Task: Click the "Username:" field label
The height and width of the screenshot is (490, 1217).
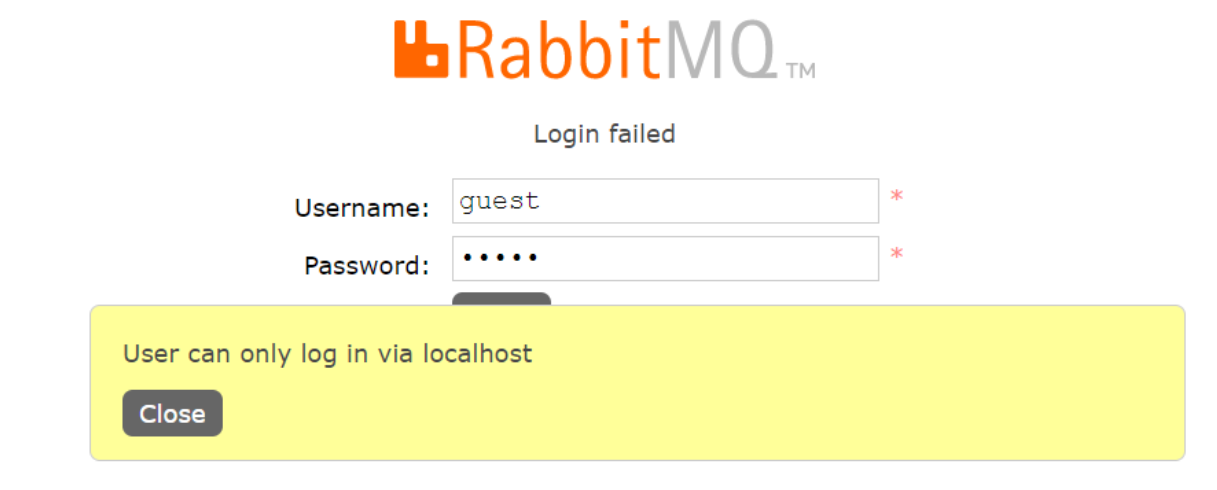Action: 362,208
